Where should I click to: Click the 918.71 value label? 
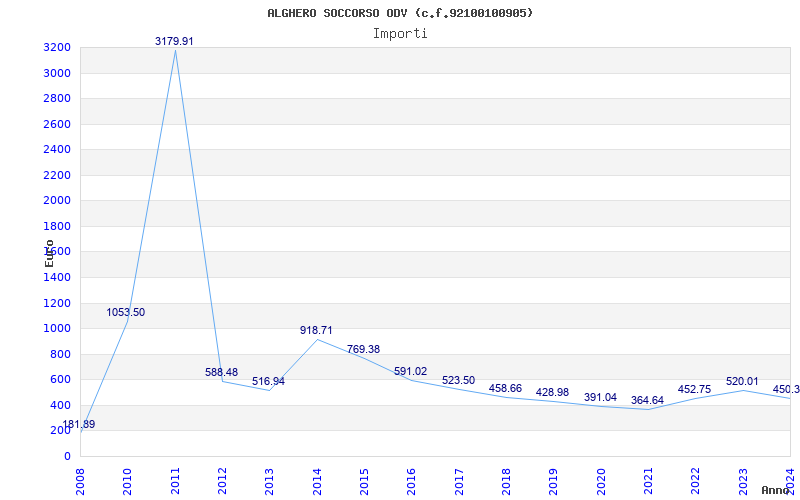[316, 331]
